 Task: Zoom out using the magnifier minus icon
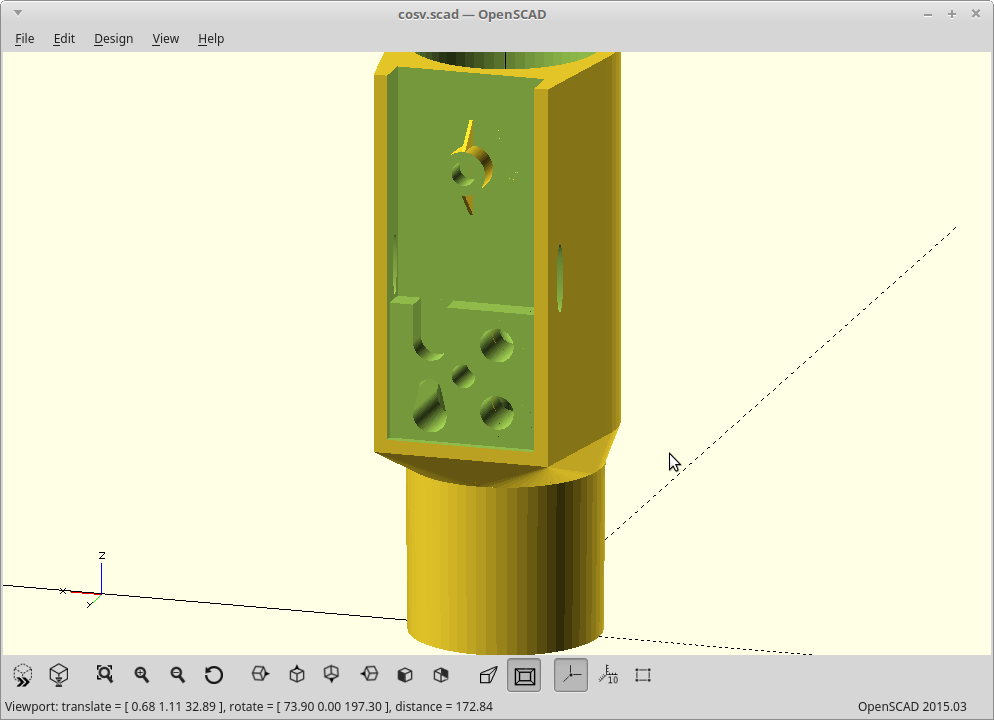click(178, 675)
